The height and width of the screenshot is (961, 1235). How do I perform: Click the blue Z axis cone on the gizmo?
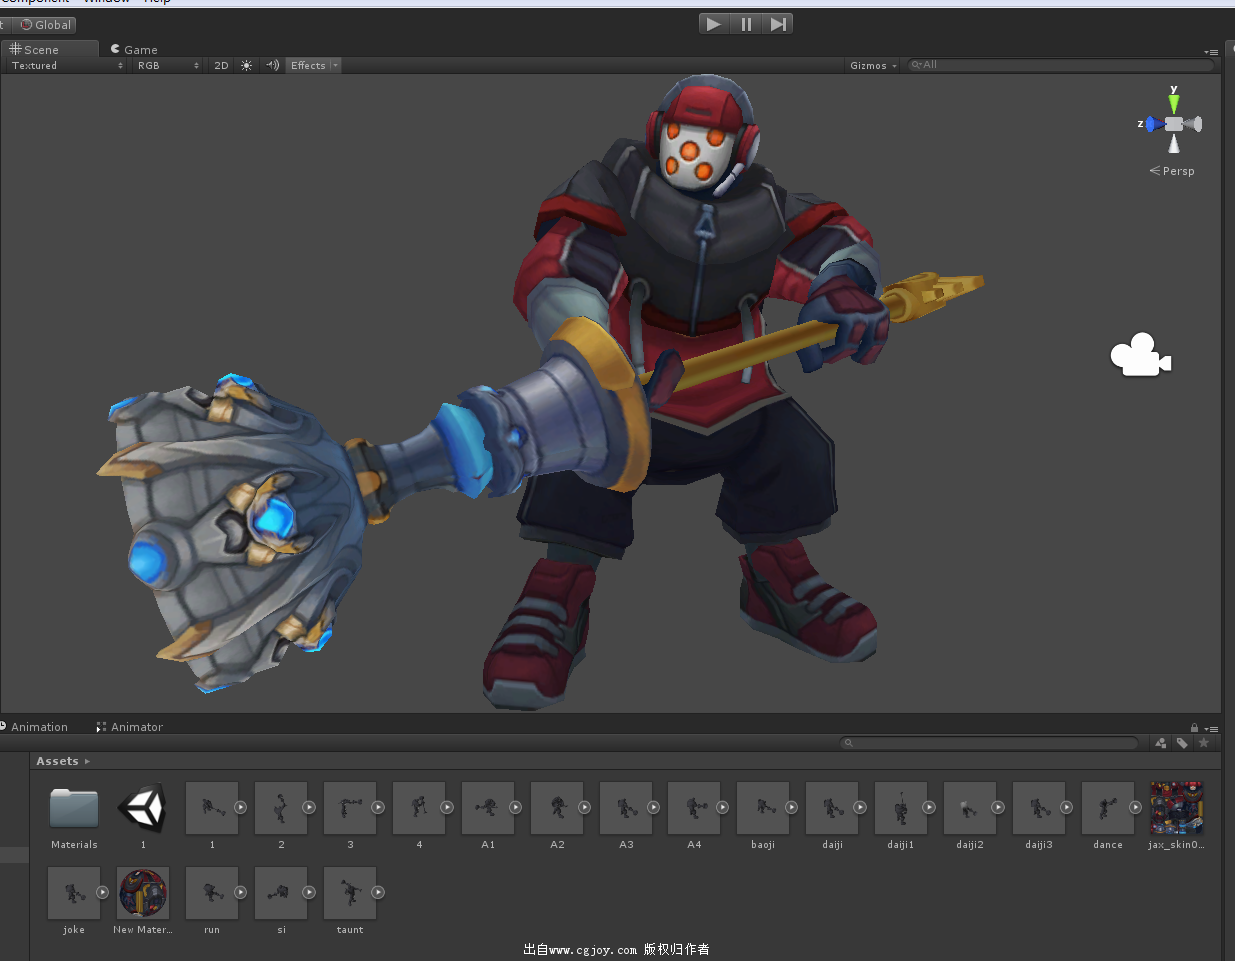[1155, 124]
